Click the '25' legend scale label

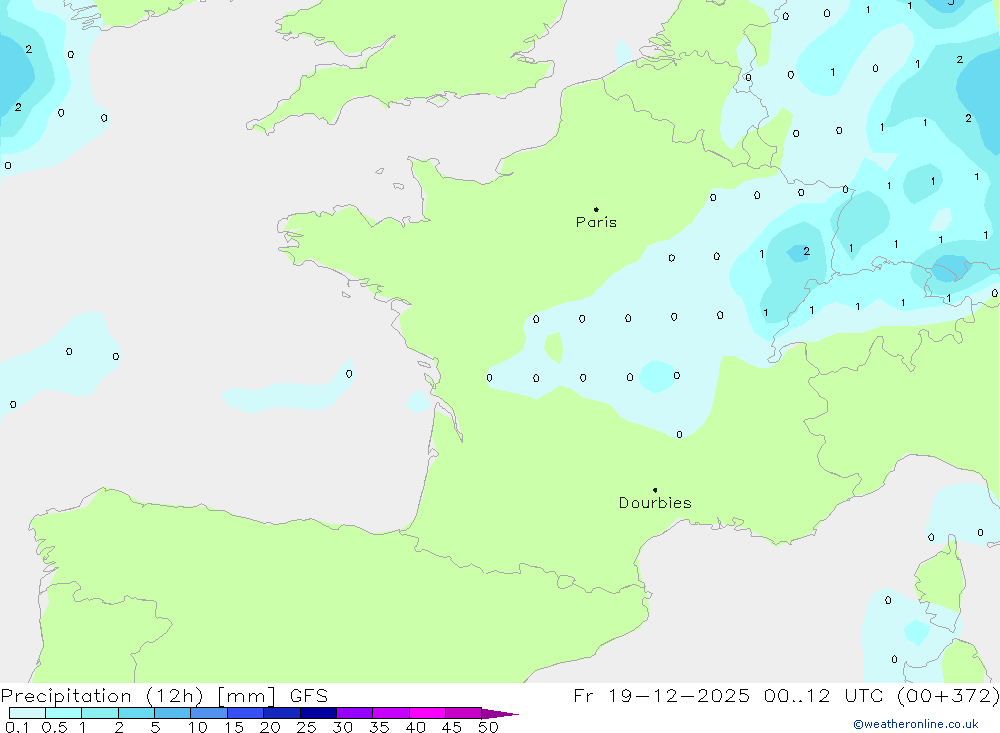click(x=307, y=727)
